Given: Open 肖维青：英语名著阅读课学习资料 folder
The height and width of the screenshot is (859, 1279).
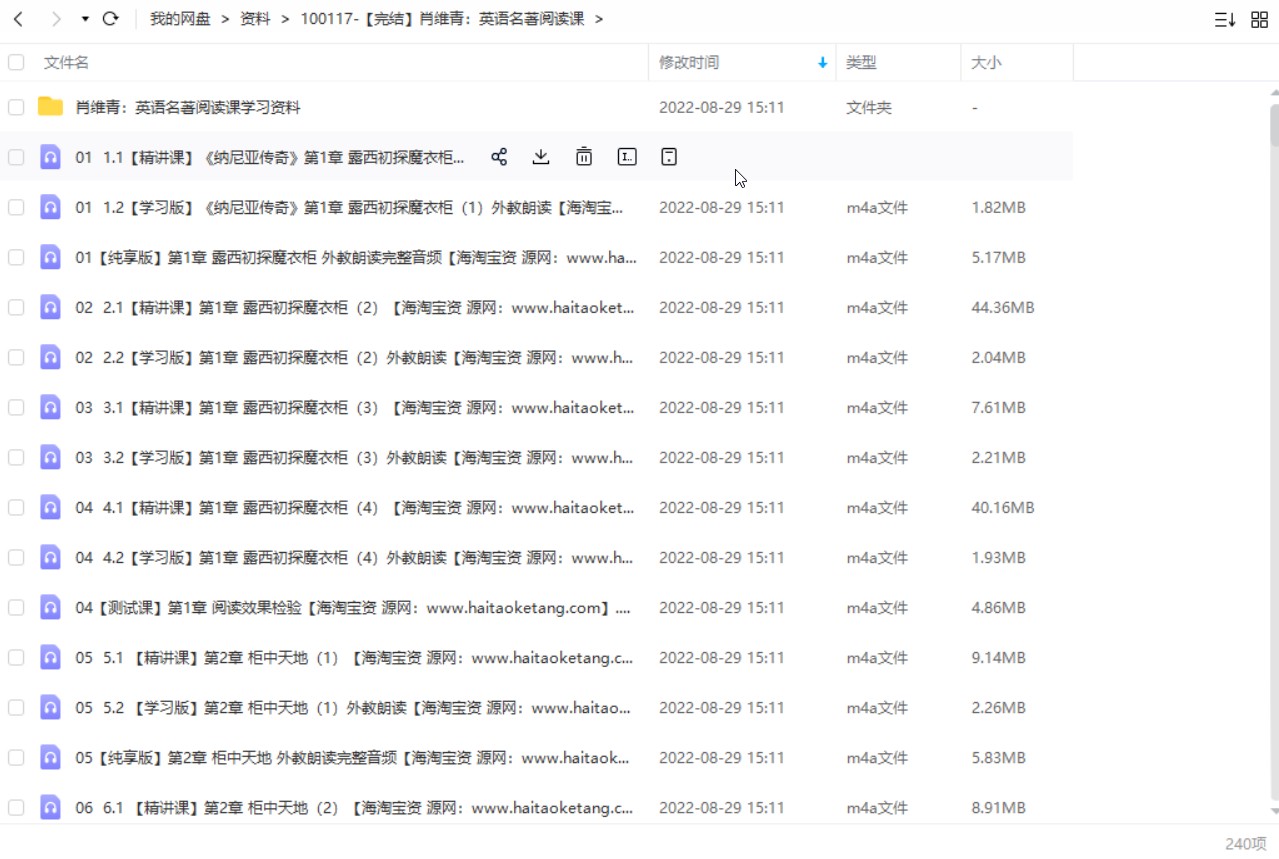Looking at the screenshot, I should (188, 107).
